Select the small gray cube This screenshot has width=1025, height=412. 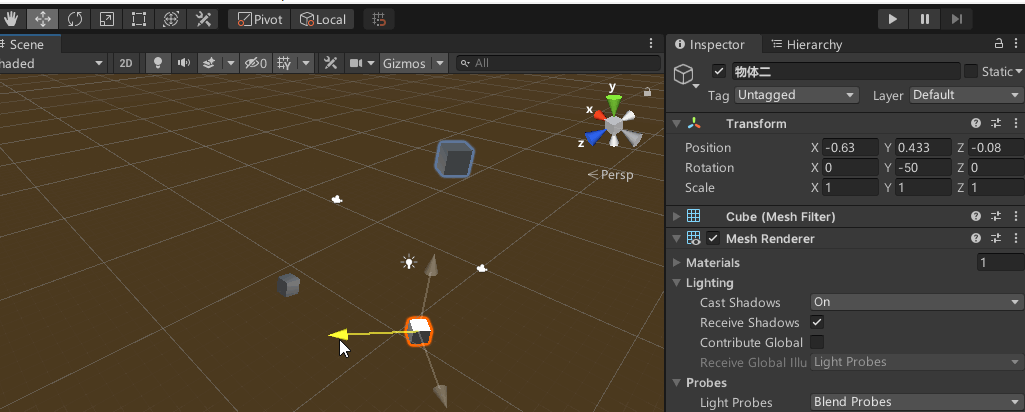click(x=288, y=285)
